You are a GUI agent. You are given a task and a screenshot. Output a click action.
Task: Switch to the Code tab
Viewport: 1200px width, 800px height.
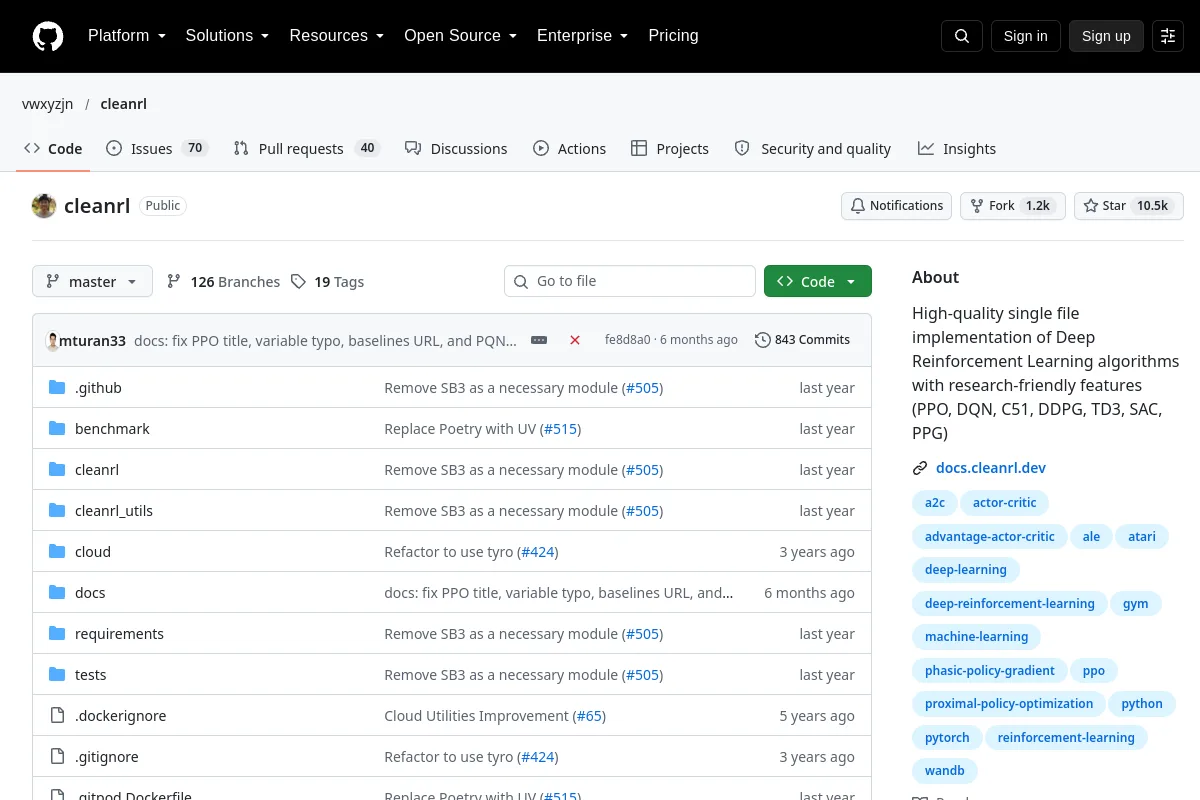[53, 149]
